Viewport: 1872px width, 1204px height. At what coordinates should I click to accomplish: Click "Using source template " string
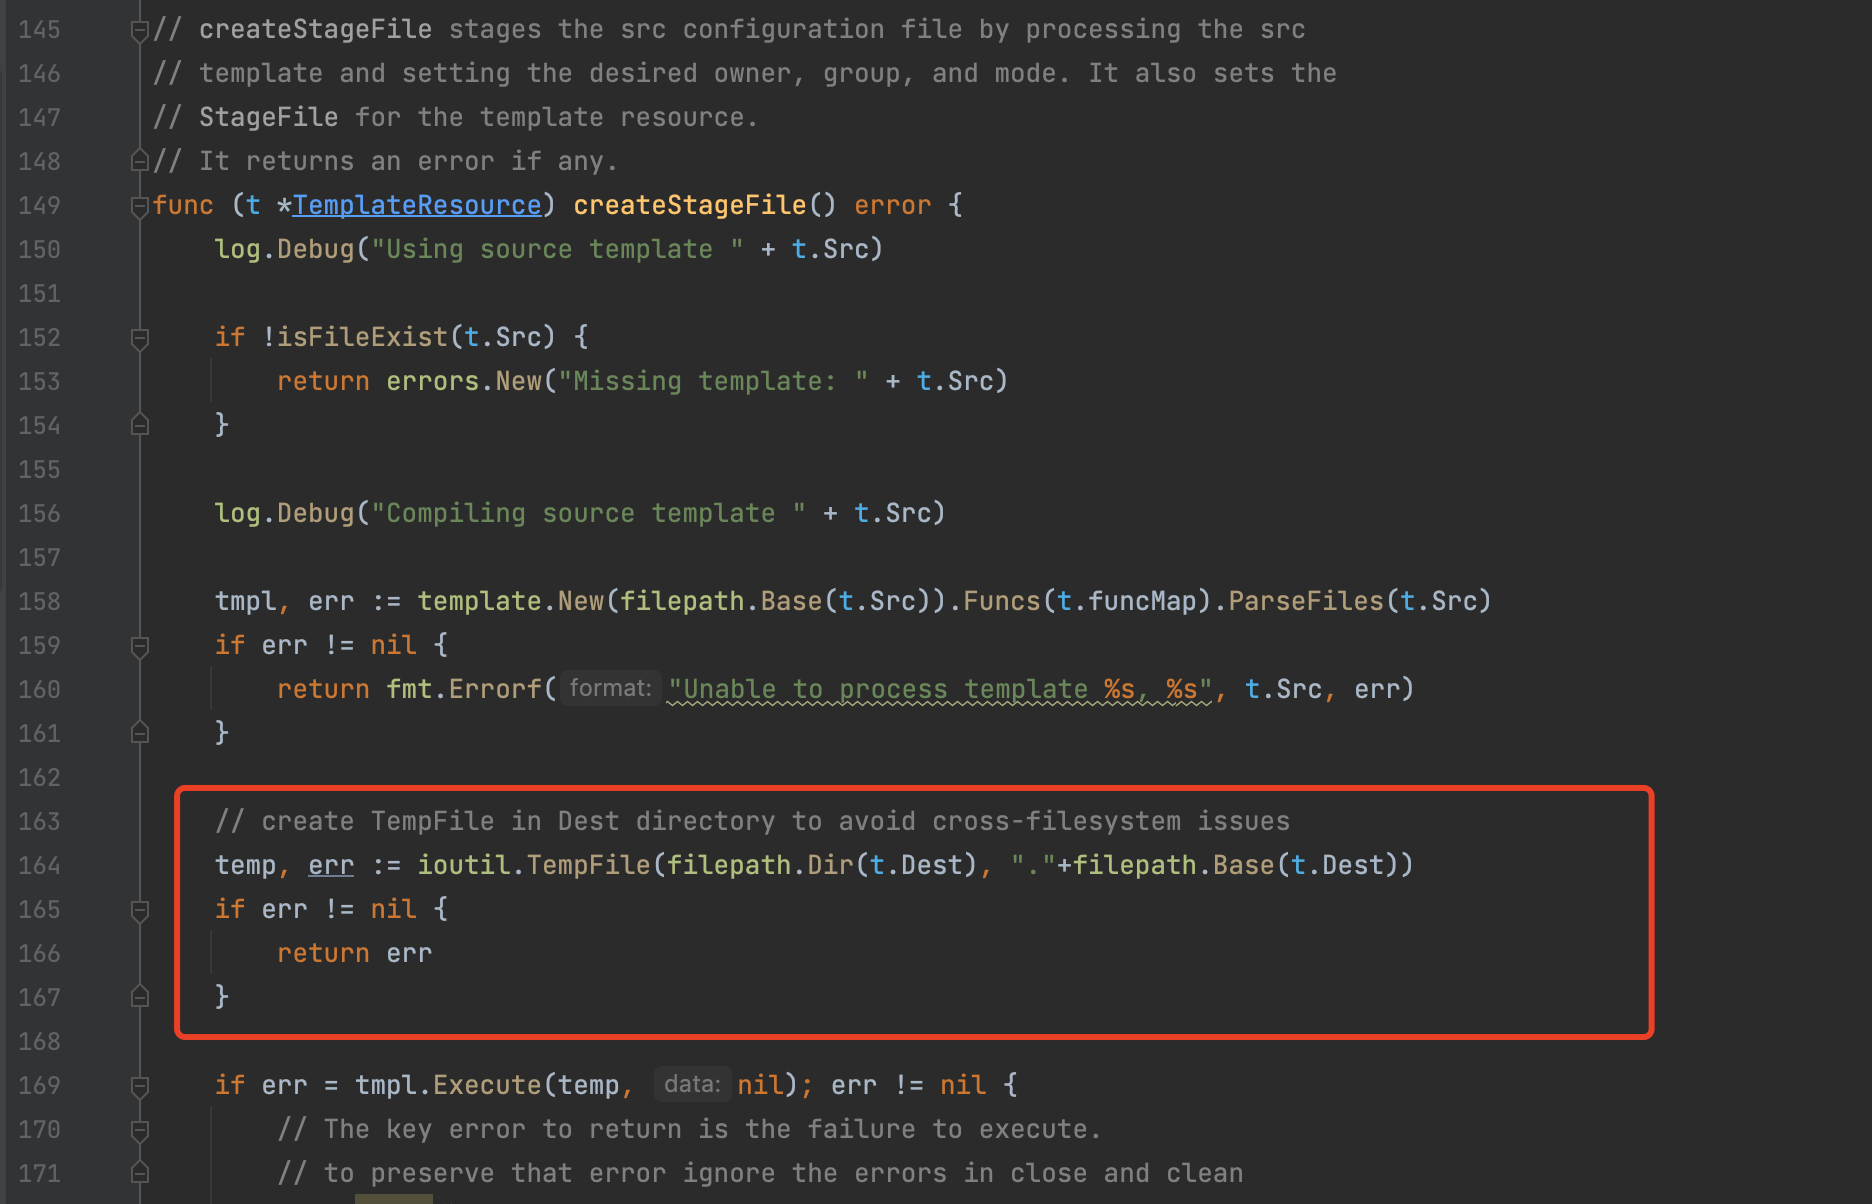point(558,249)
